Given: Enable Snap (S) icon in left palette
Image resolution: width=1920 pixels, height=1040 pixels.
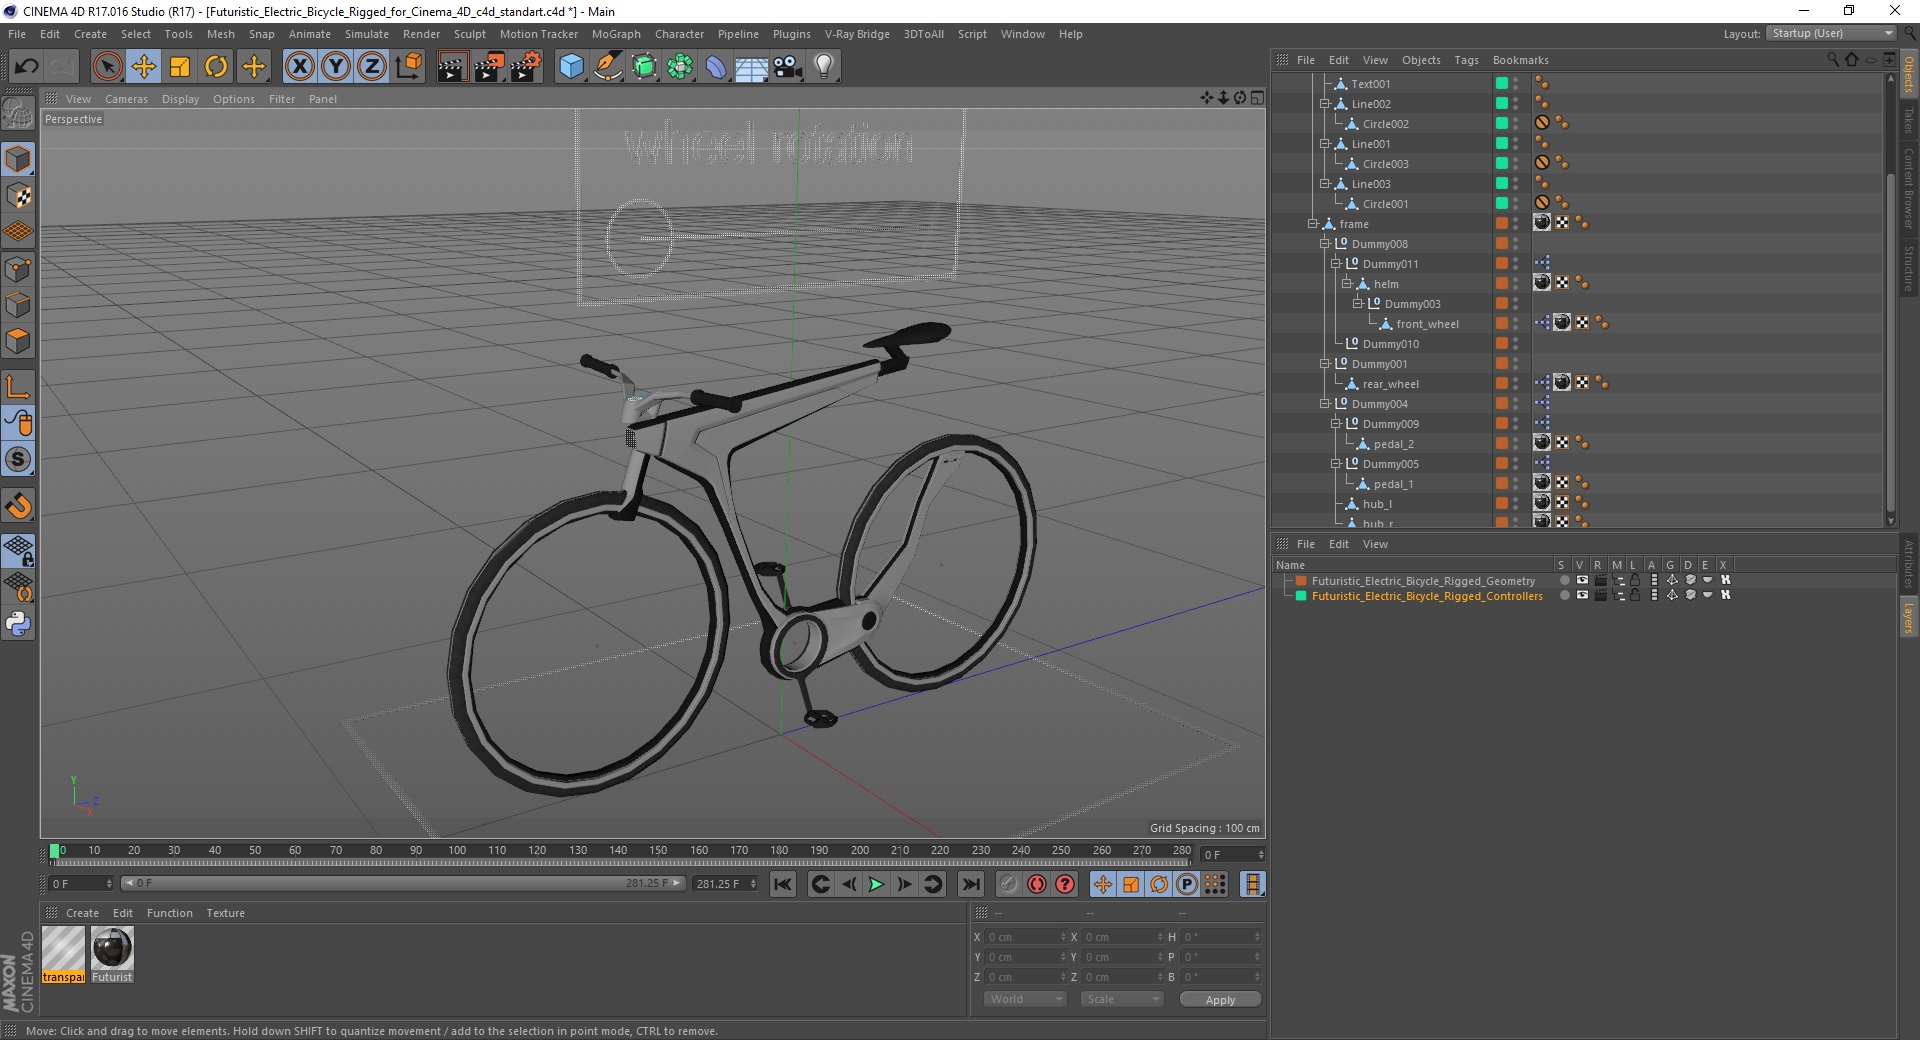Looking at the screenshot, I should [x=18, y=460].
